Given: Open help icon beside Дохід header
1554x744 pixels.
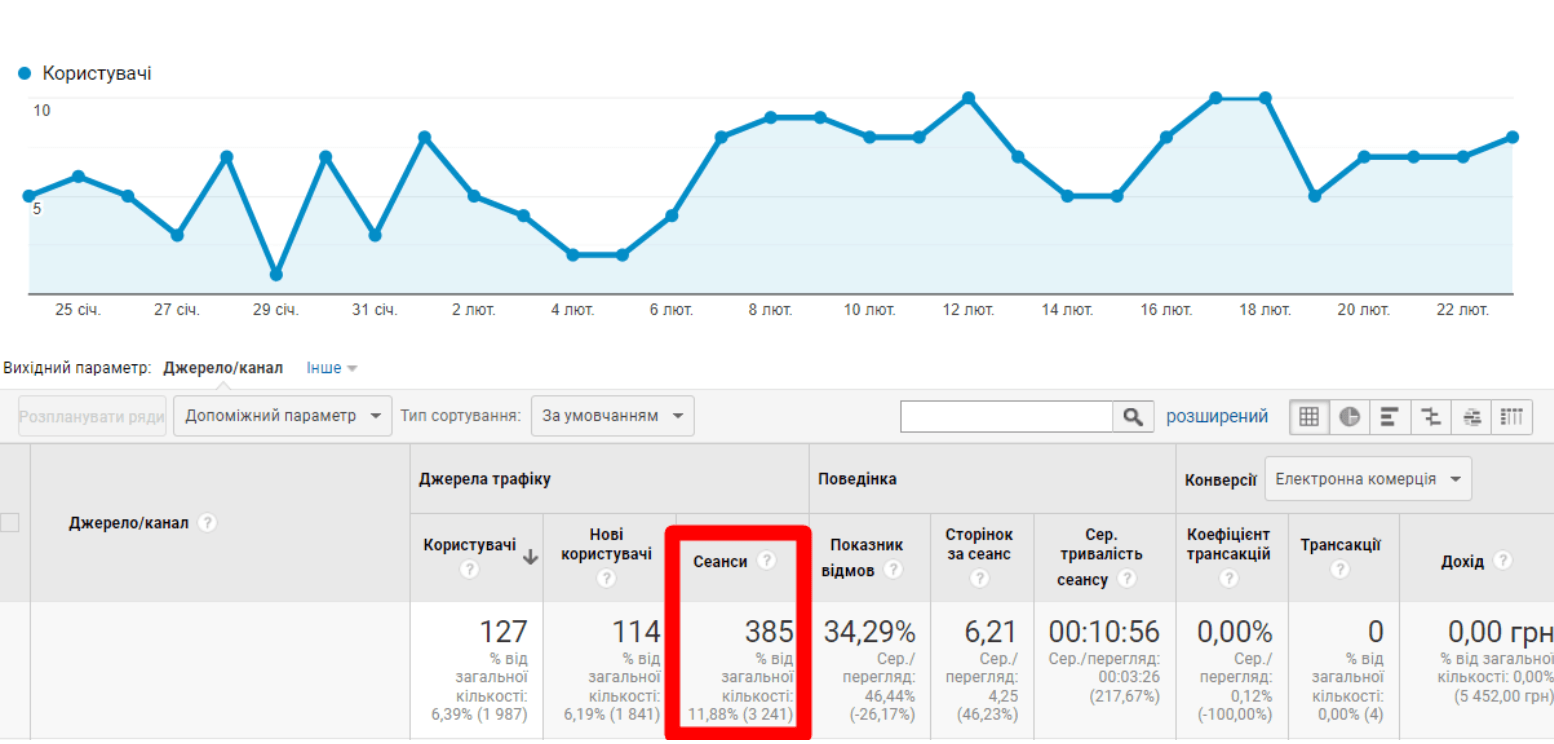Looking at the screenshot, I should [x=1502, y=561].
